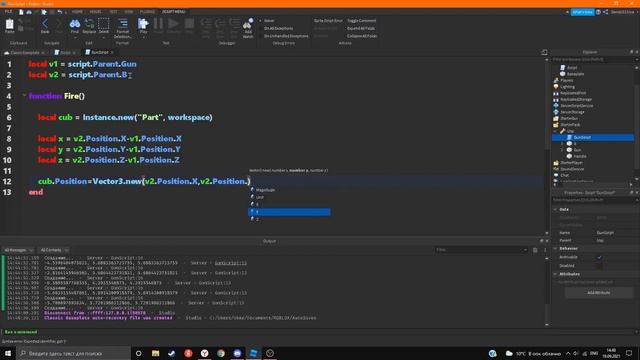Open the FILE menu
The width and height of the screenshot is (640, 360).
click(8, 12)
